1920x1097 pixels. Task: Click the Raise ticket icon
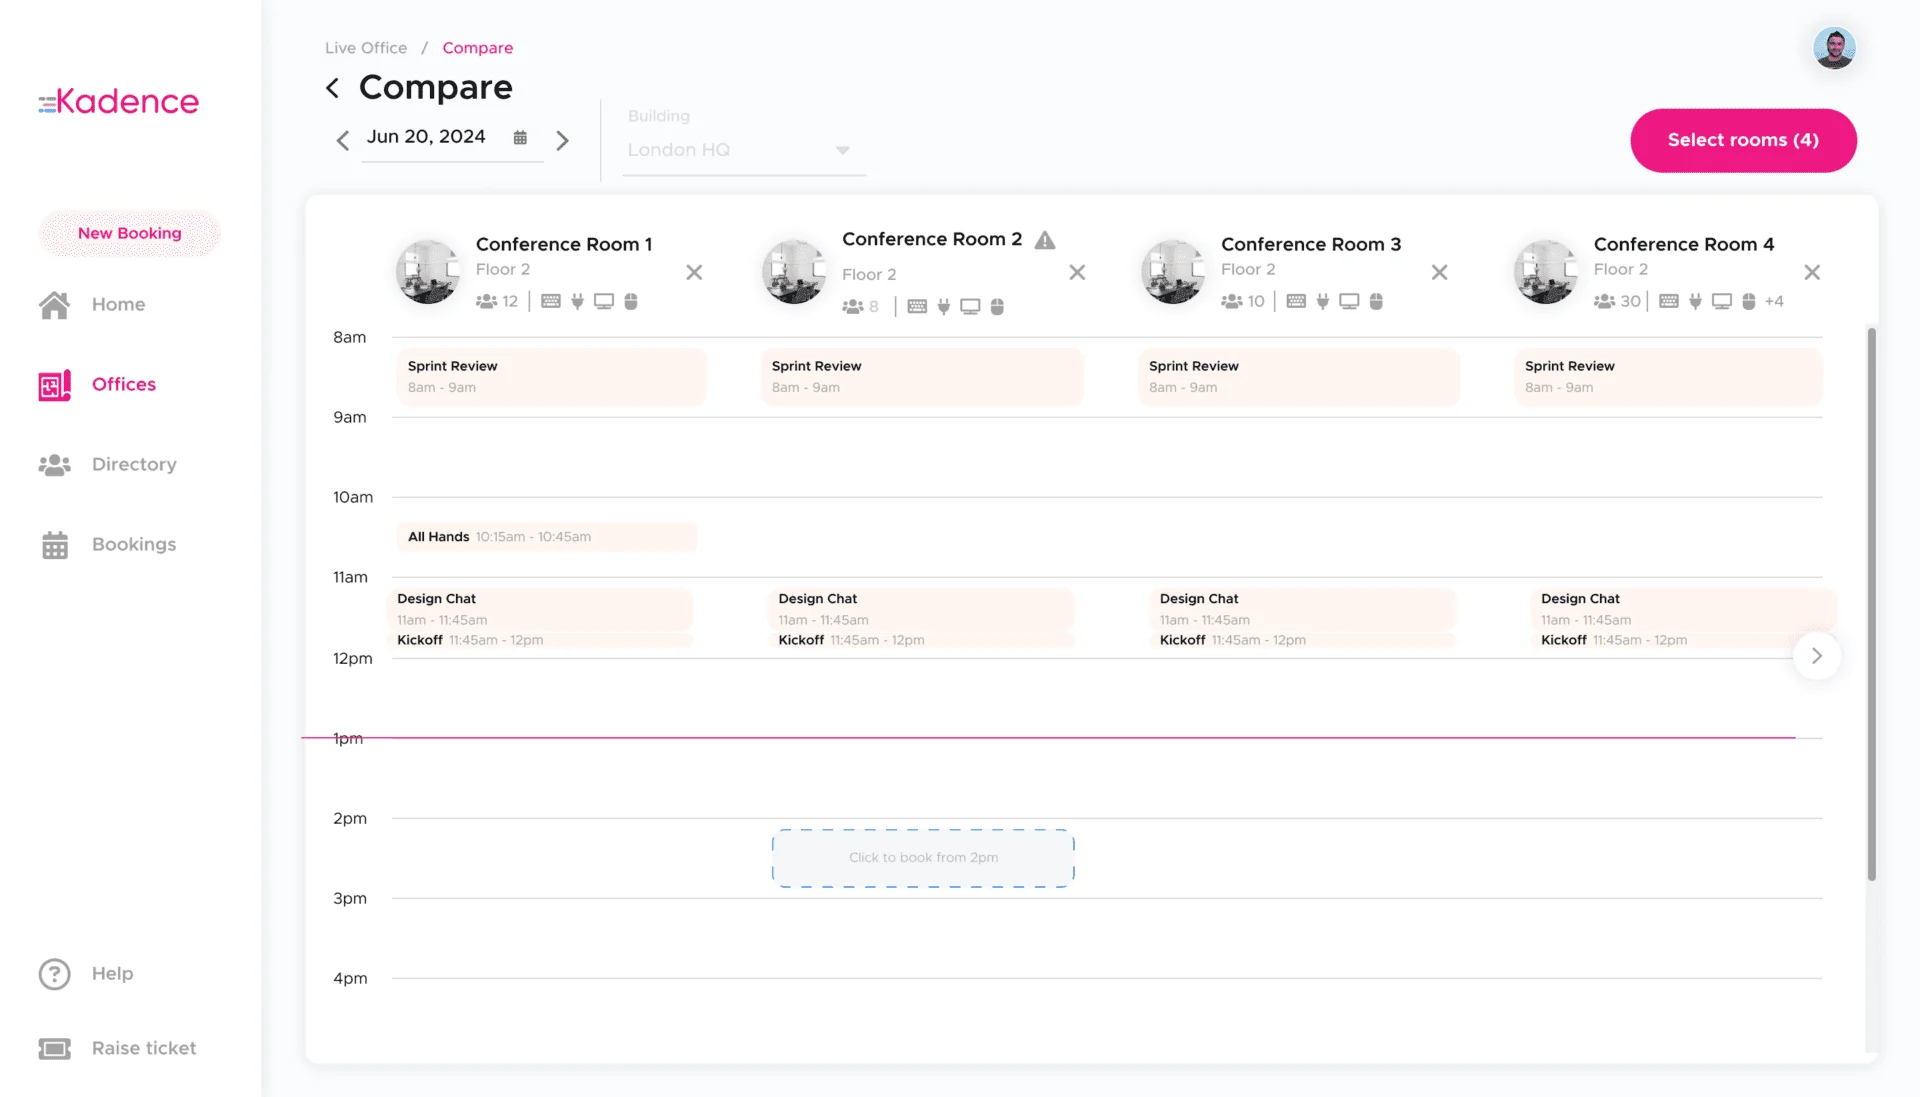(54, 1048)
